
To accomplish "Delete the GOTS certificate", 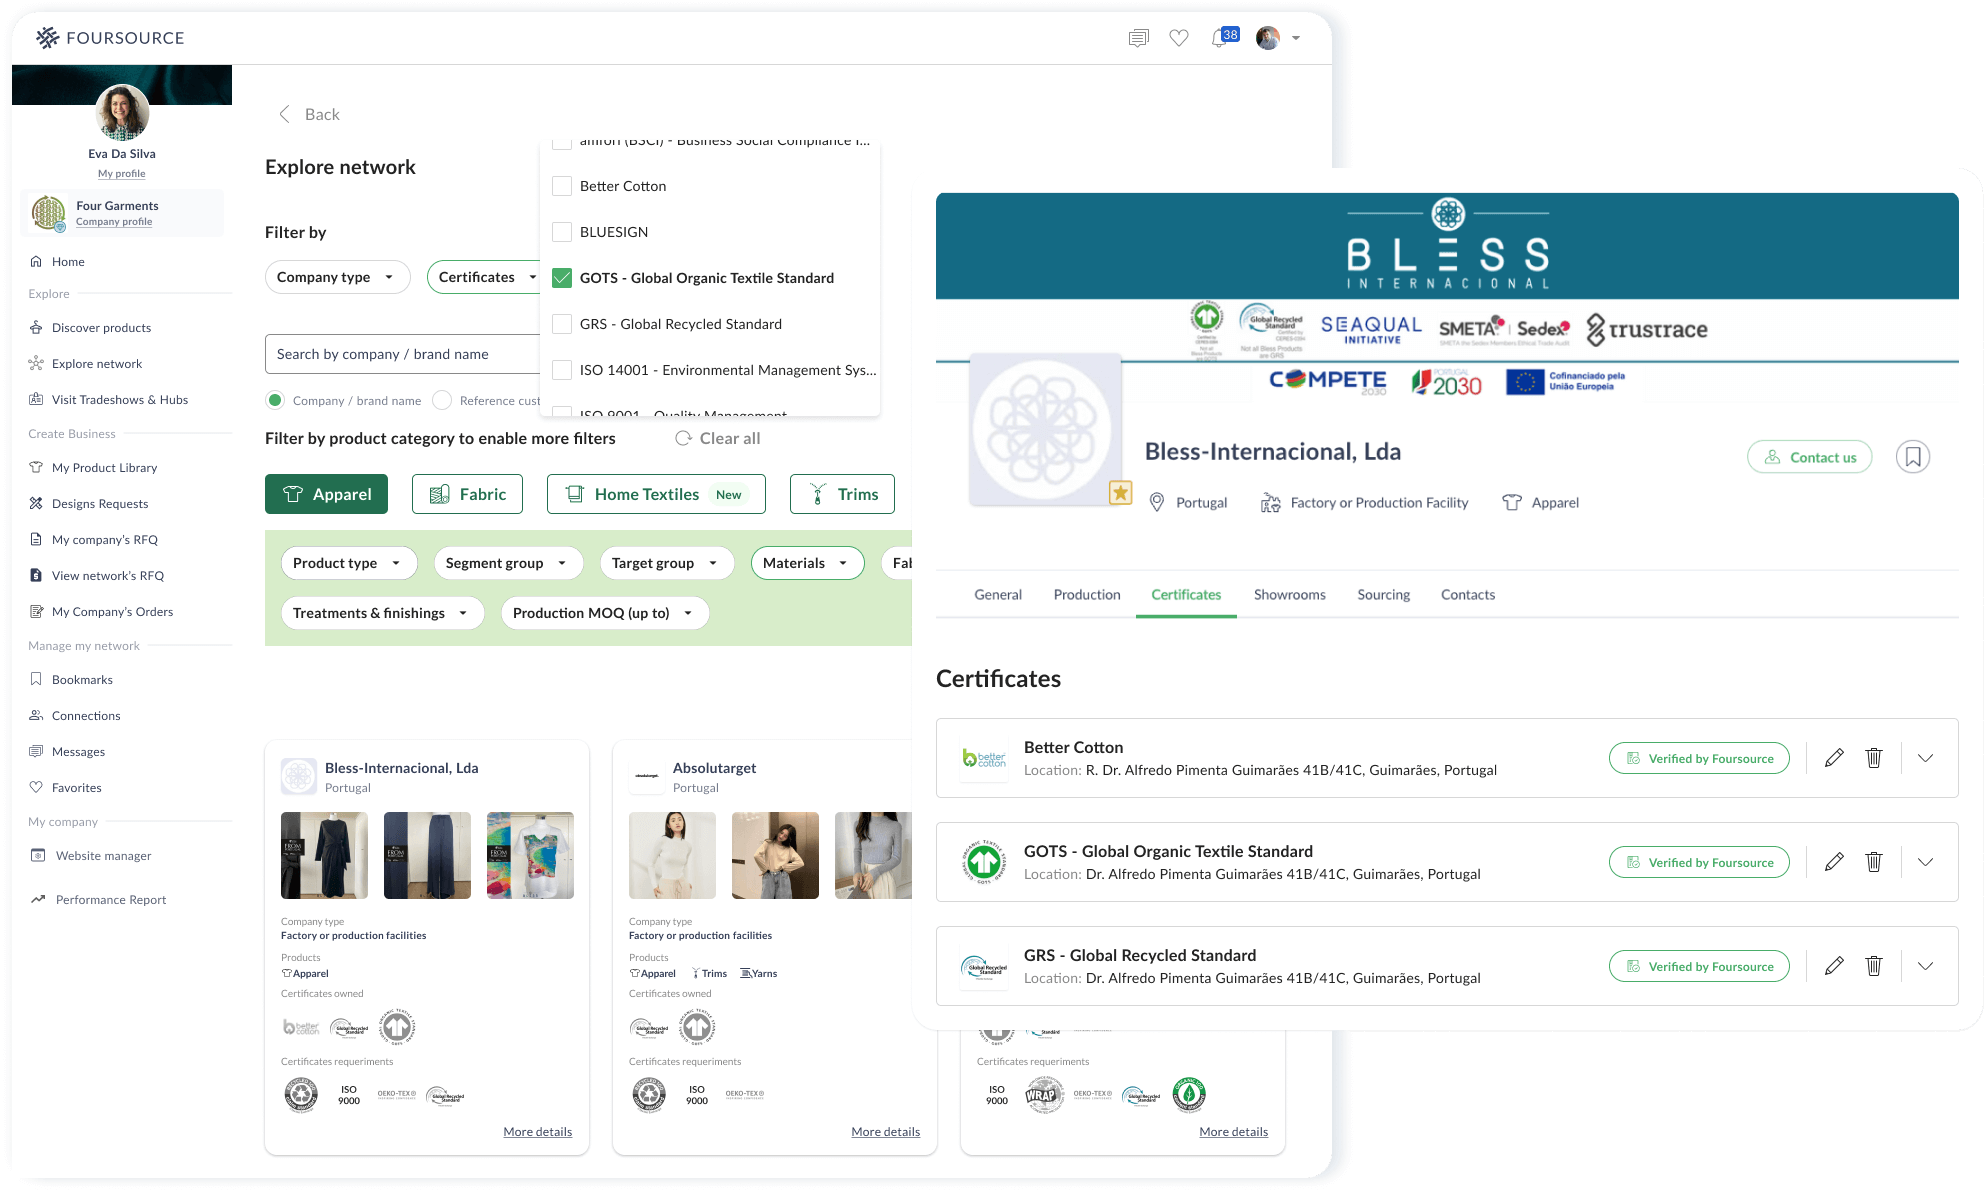I will coord(1874,862).
